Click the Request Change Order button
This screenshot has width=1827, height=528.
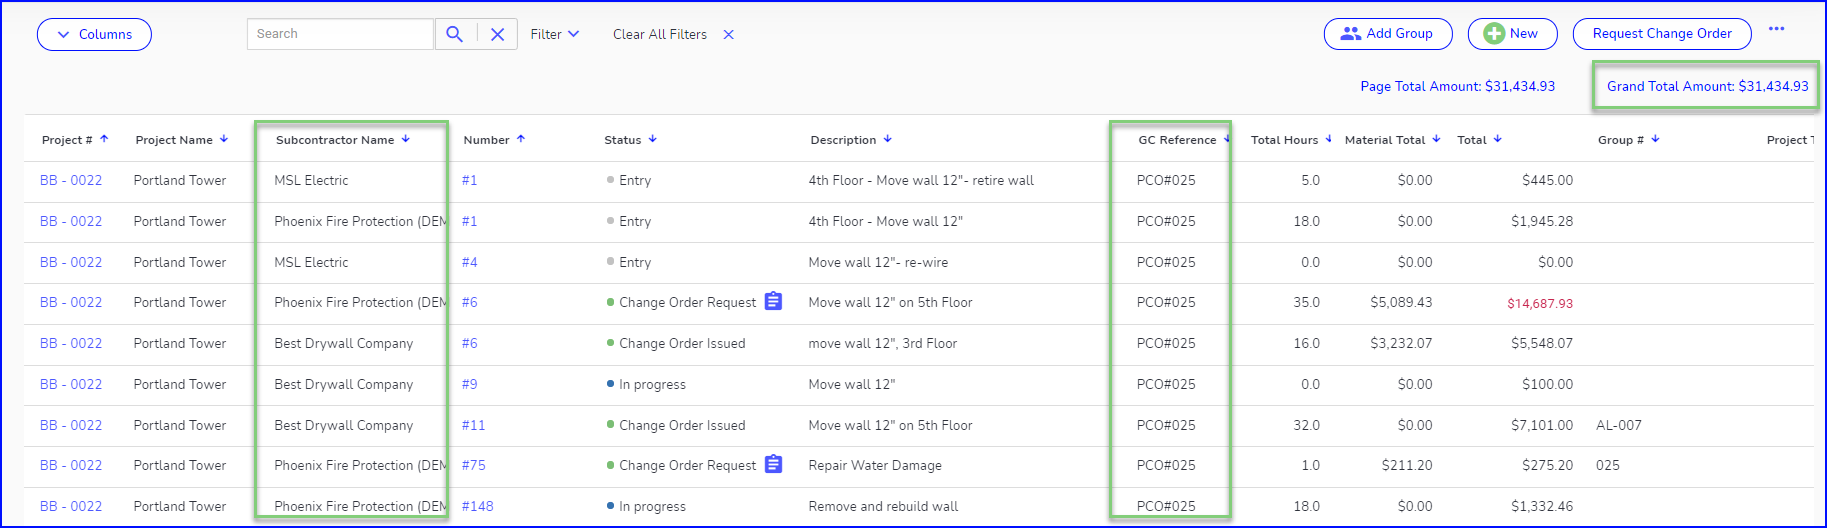(1662, 33)
